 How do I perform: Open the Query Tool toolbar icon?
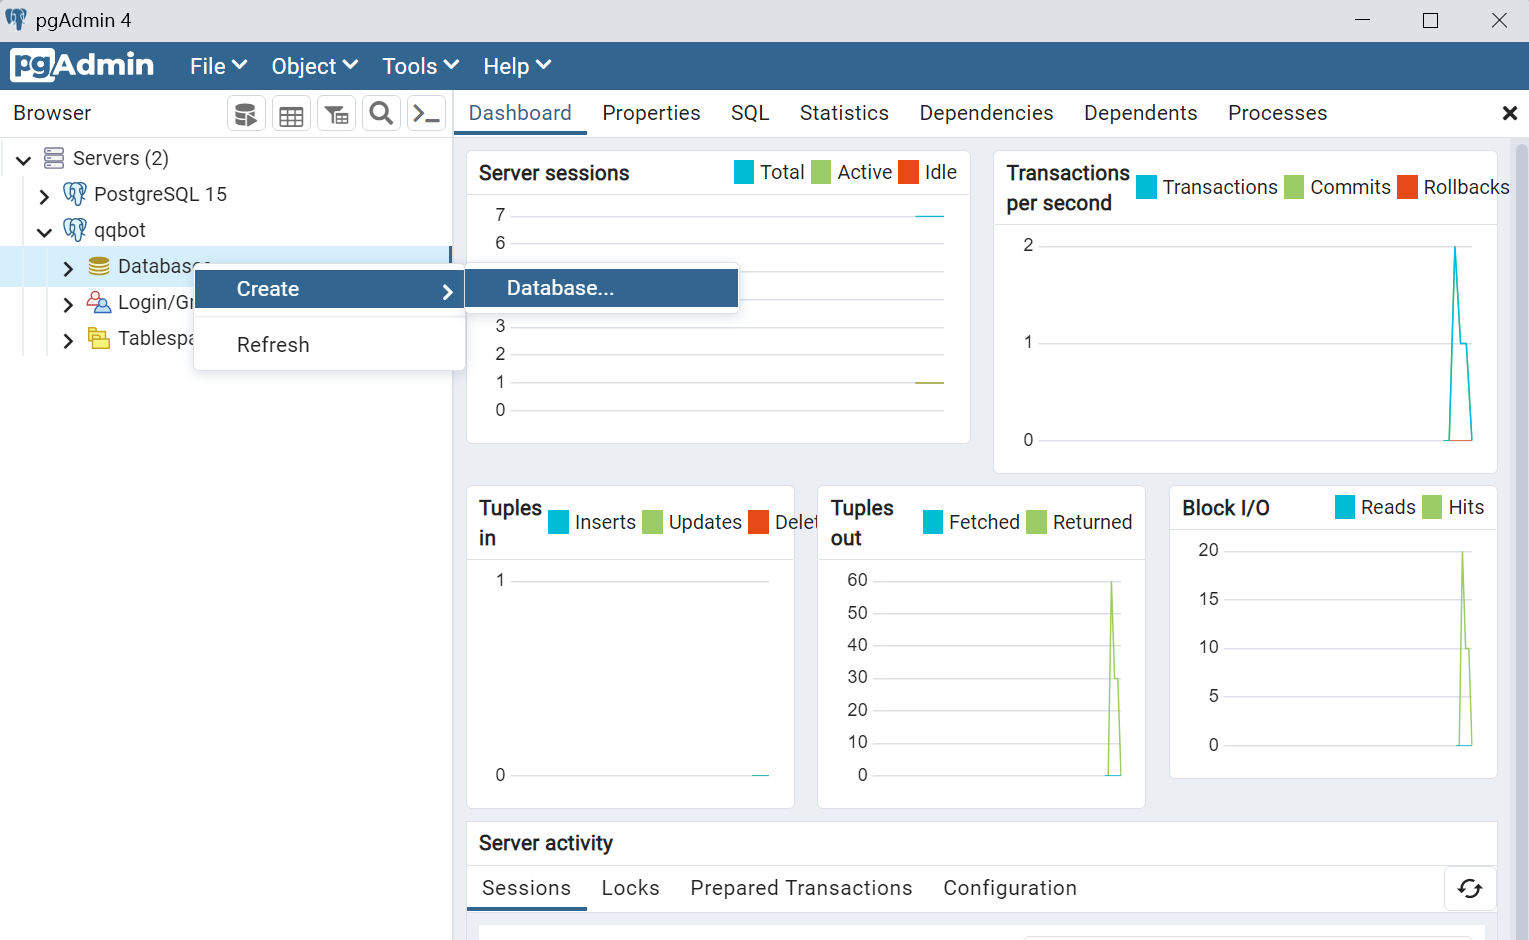pos(246,114)
